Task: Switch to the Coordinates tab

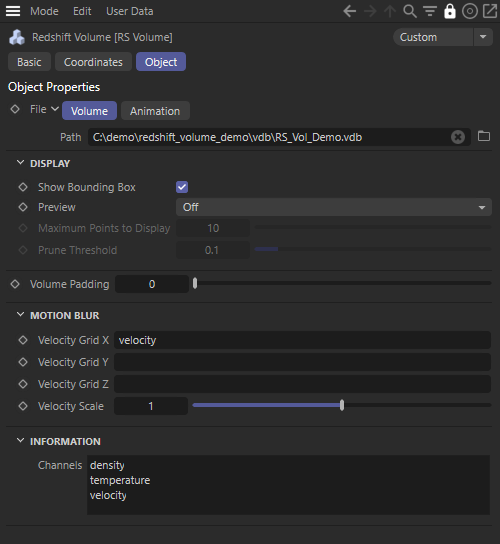Action: [93, 62]
